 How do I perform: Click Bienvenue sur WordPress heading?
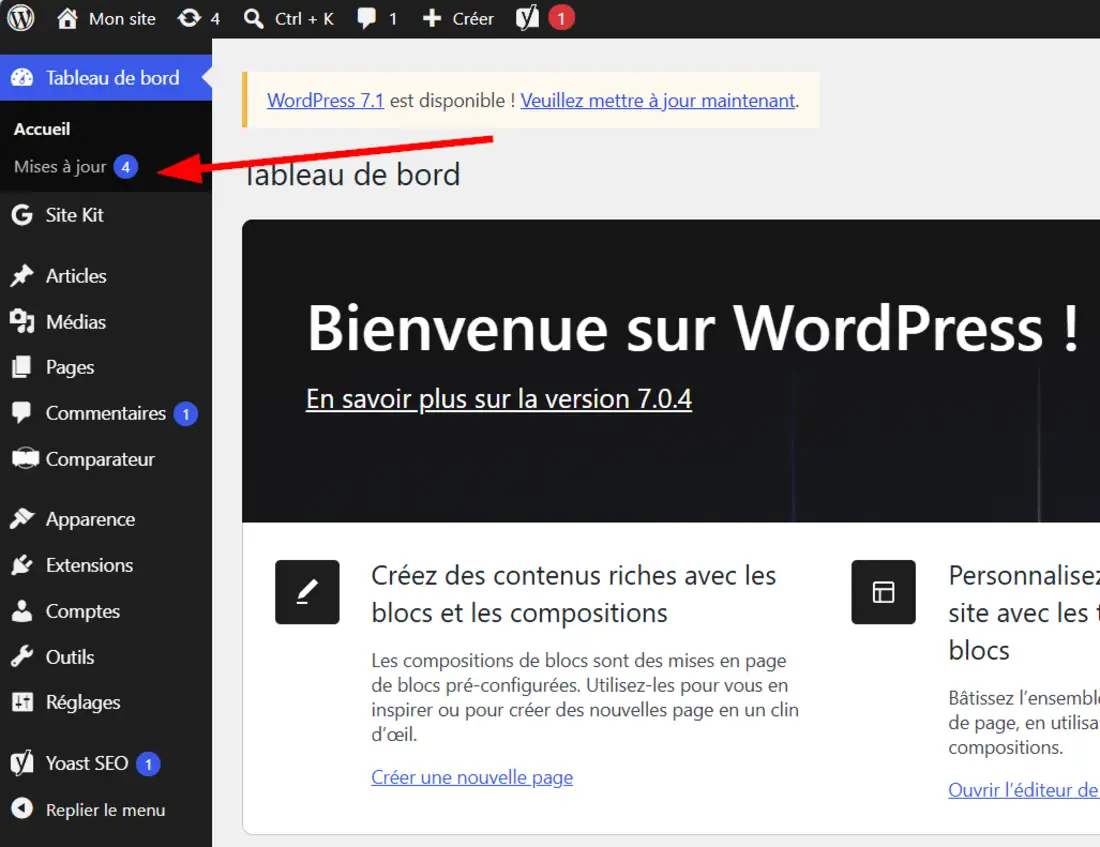[x=693, y=328]
